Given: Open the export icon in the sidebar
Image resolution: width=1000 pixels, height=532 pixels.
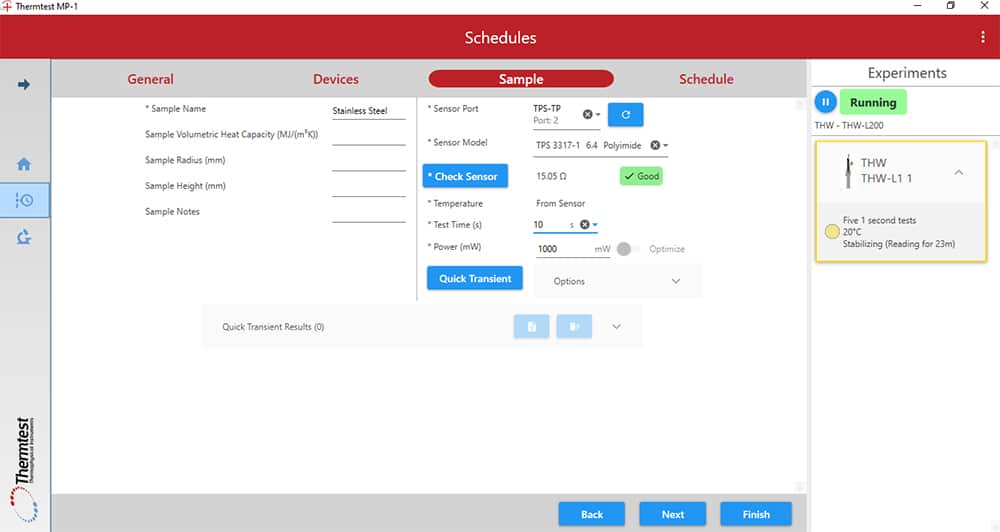Looking at the screenshot, I should coord(24,237).
